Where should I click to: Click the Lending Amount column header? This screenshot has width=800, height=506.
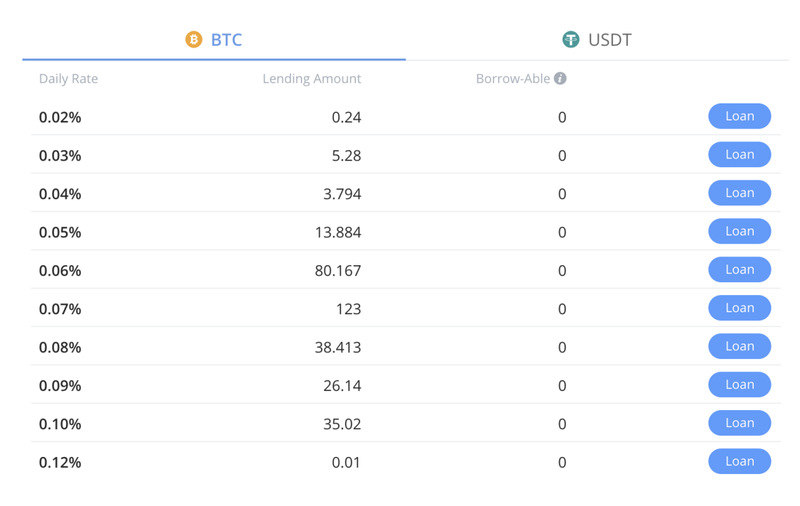pyautogui.click(x=311, y=79)
